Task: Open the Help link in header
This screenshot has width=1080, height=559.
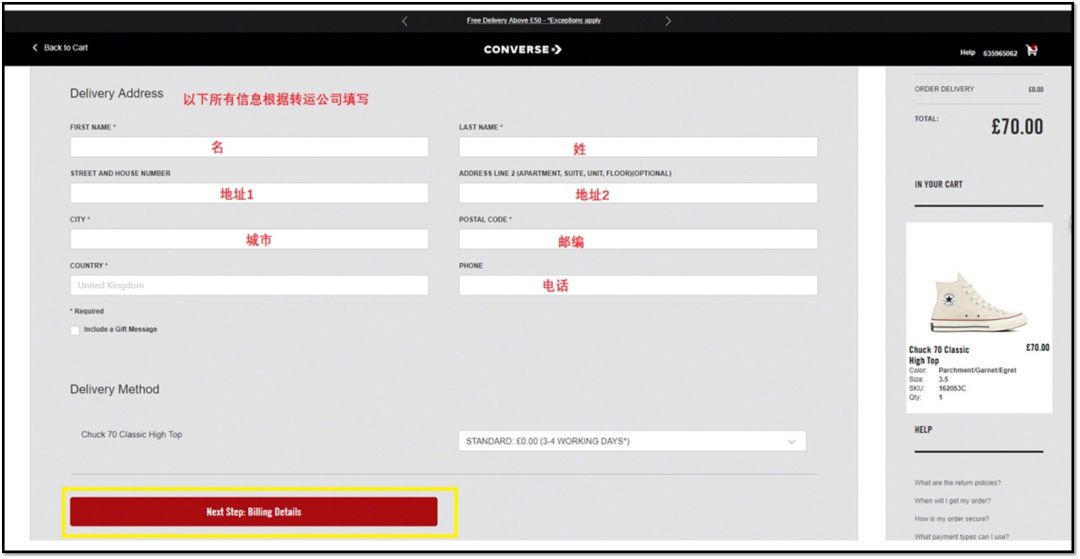Action: pos(968,52)
